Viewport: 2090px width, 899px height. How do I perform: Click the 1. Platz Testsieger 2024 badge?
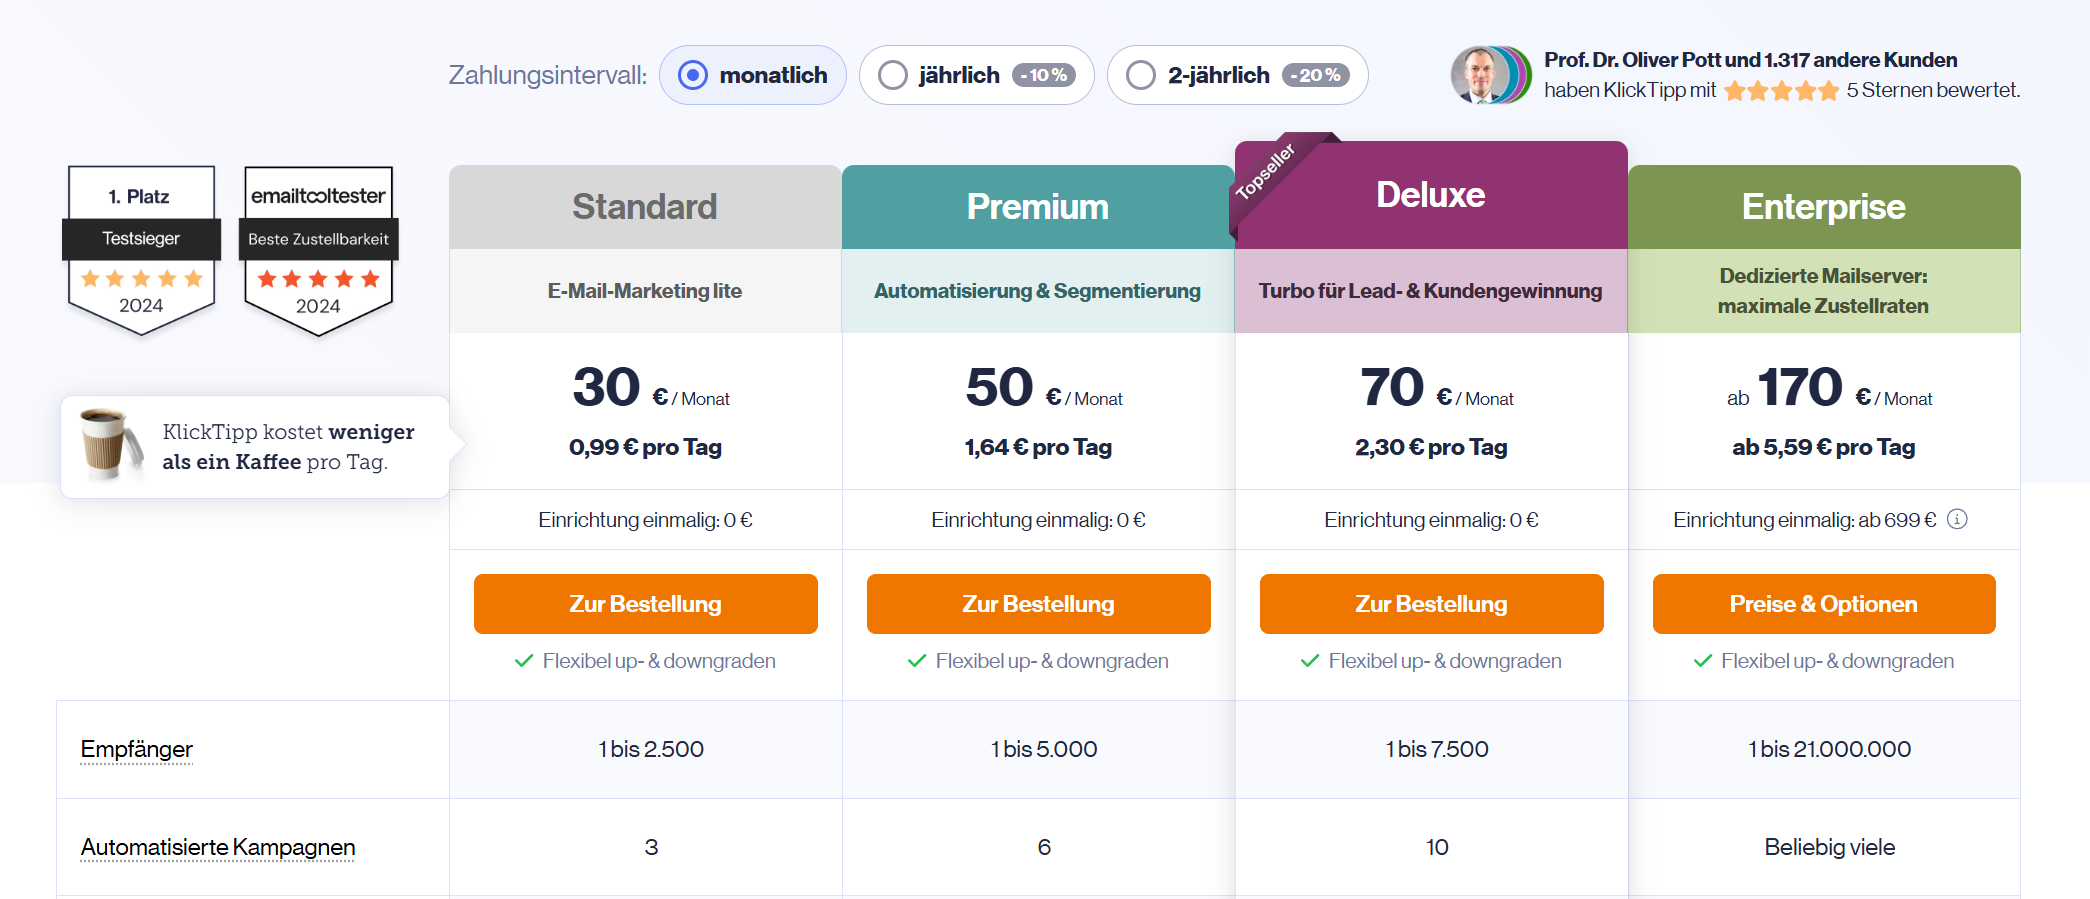click(141, 251)
